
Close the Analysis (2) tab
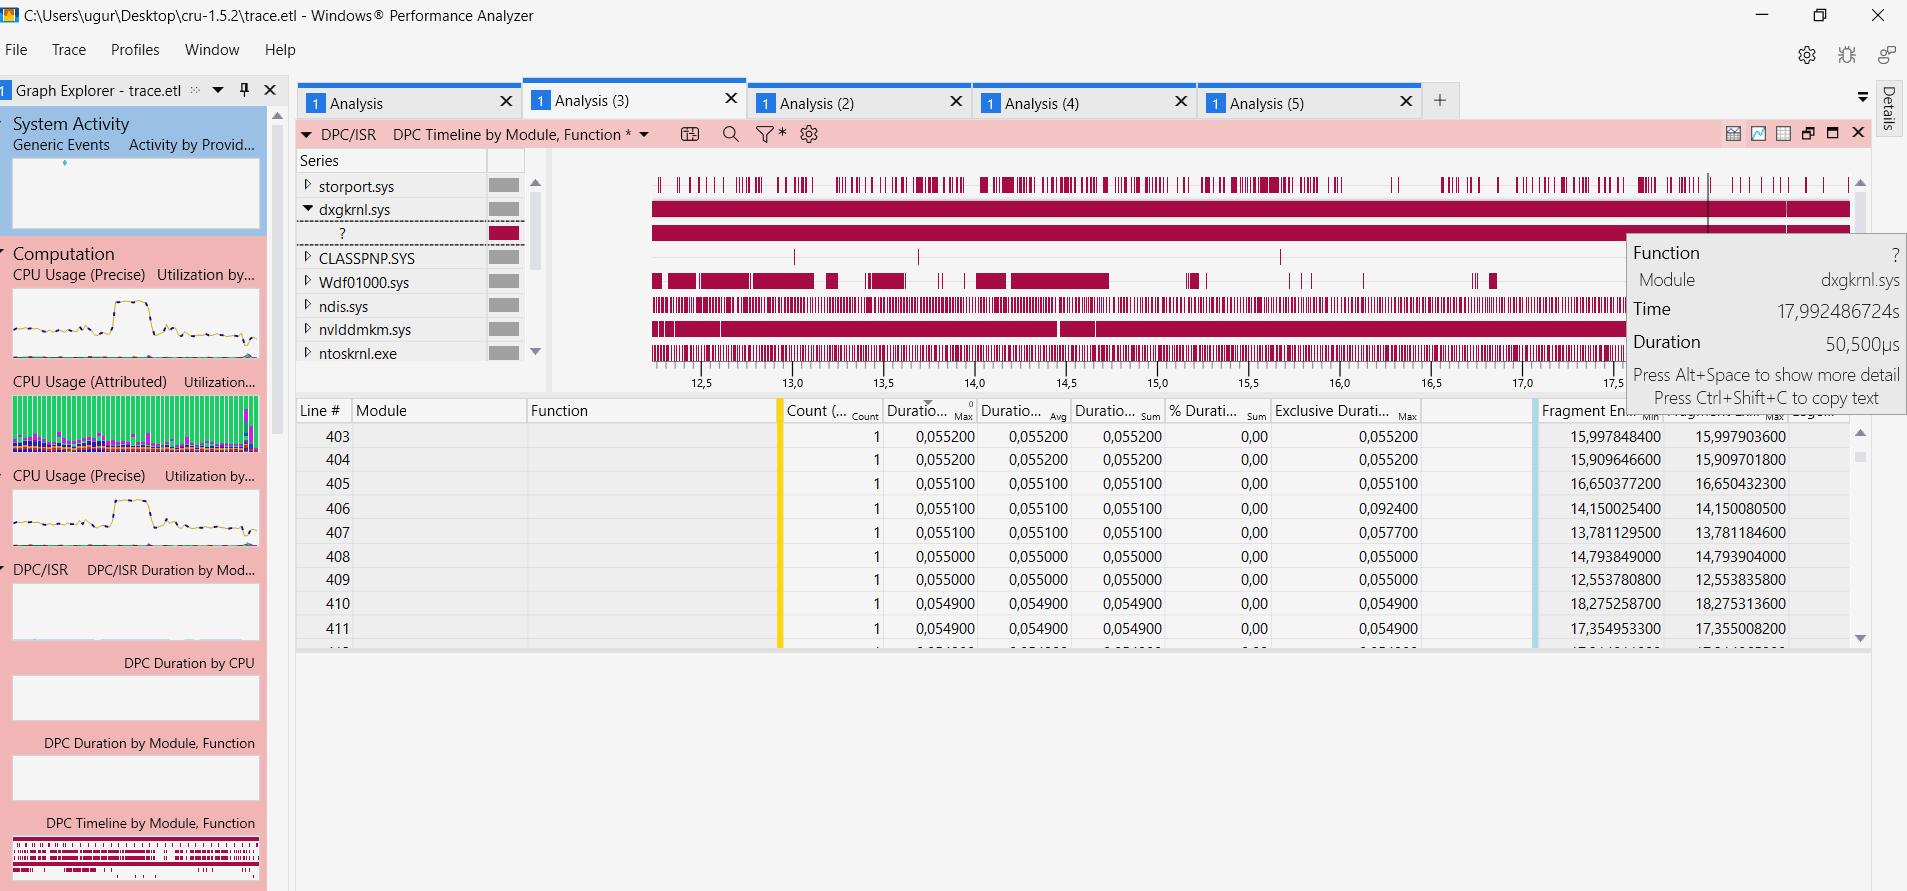(956, 101)
